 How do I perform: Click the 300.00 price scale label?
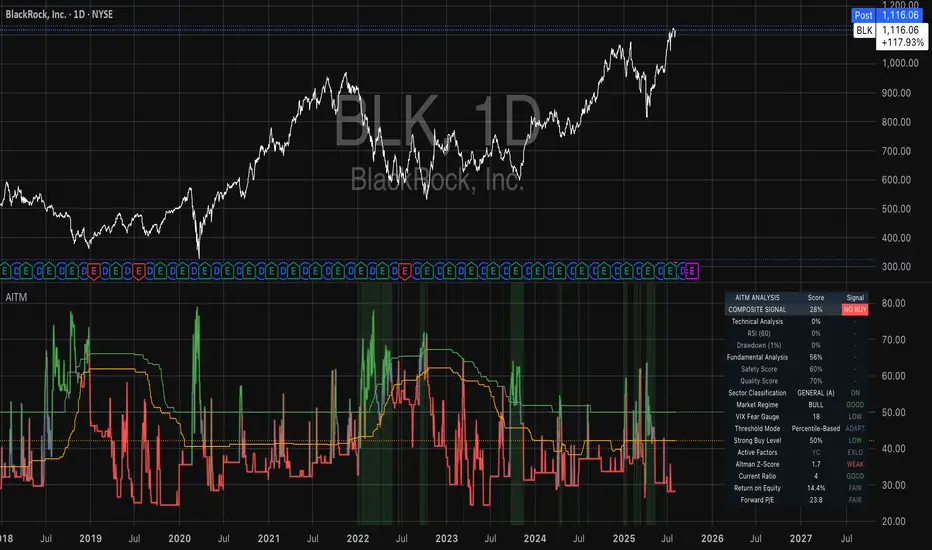tap(896, 266)
